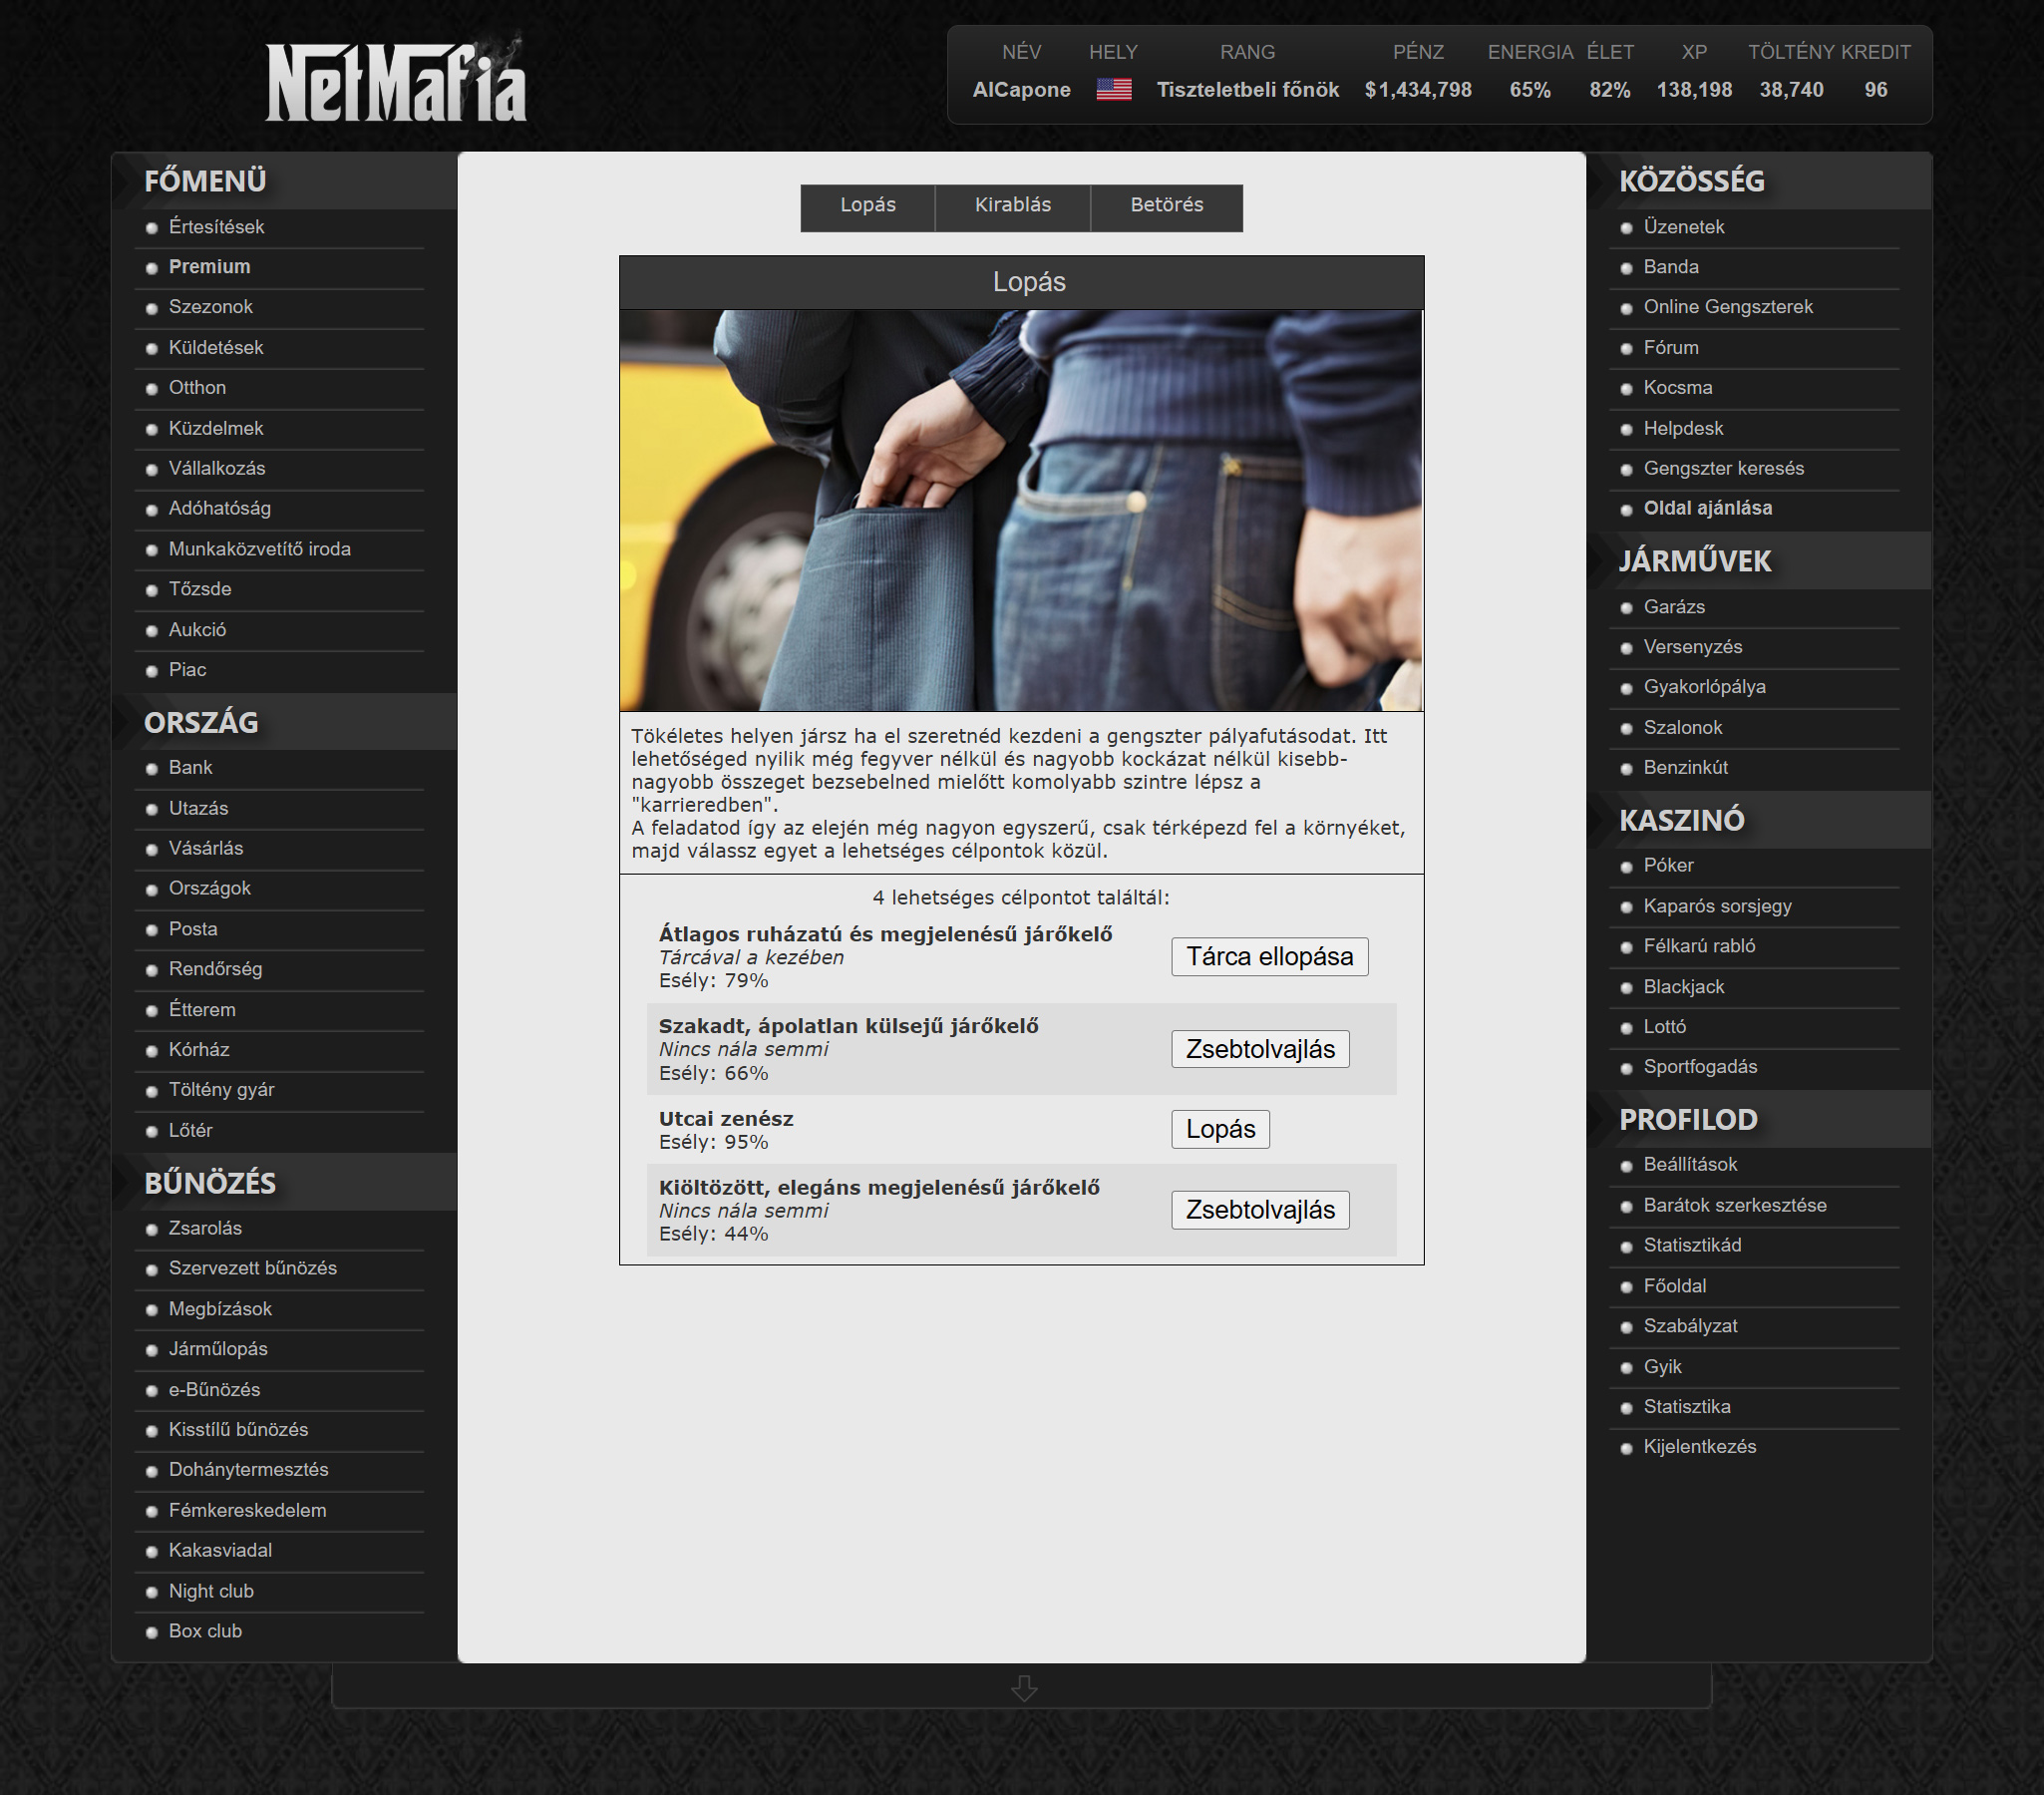
Task: Click Zsebtolvajlás for the 66% target
Action: tap(1259, 1049)
